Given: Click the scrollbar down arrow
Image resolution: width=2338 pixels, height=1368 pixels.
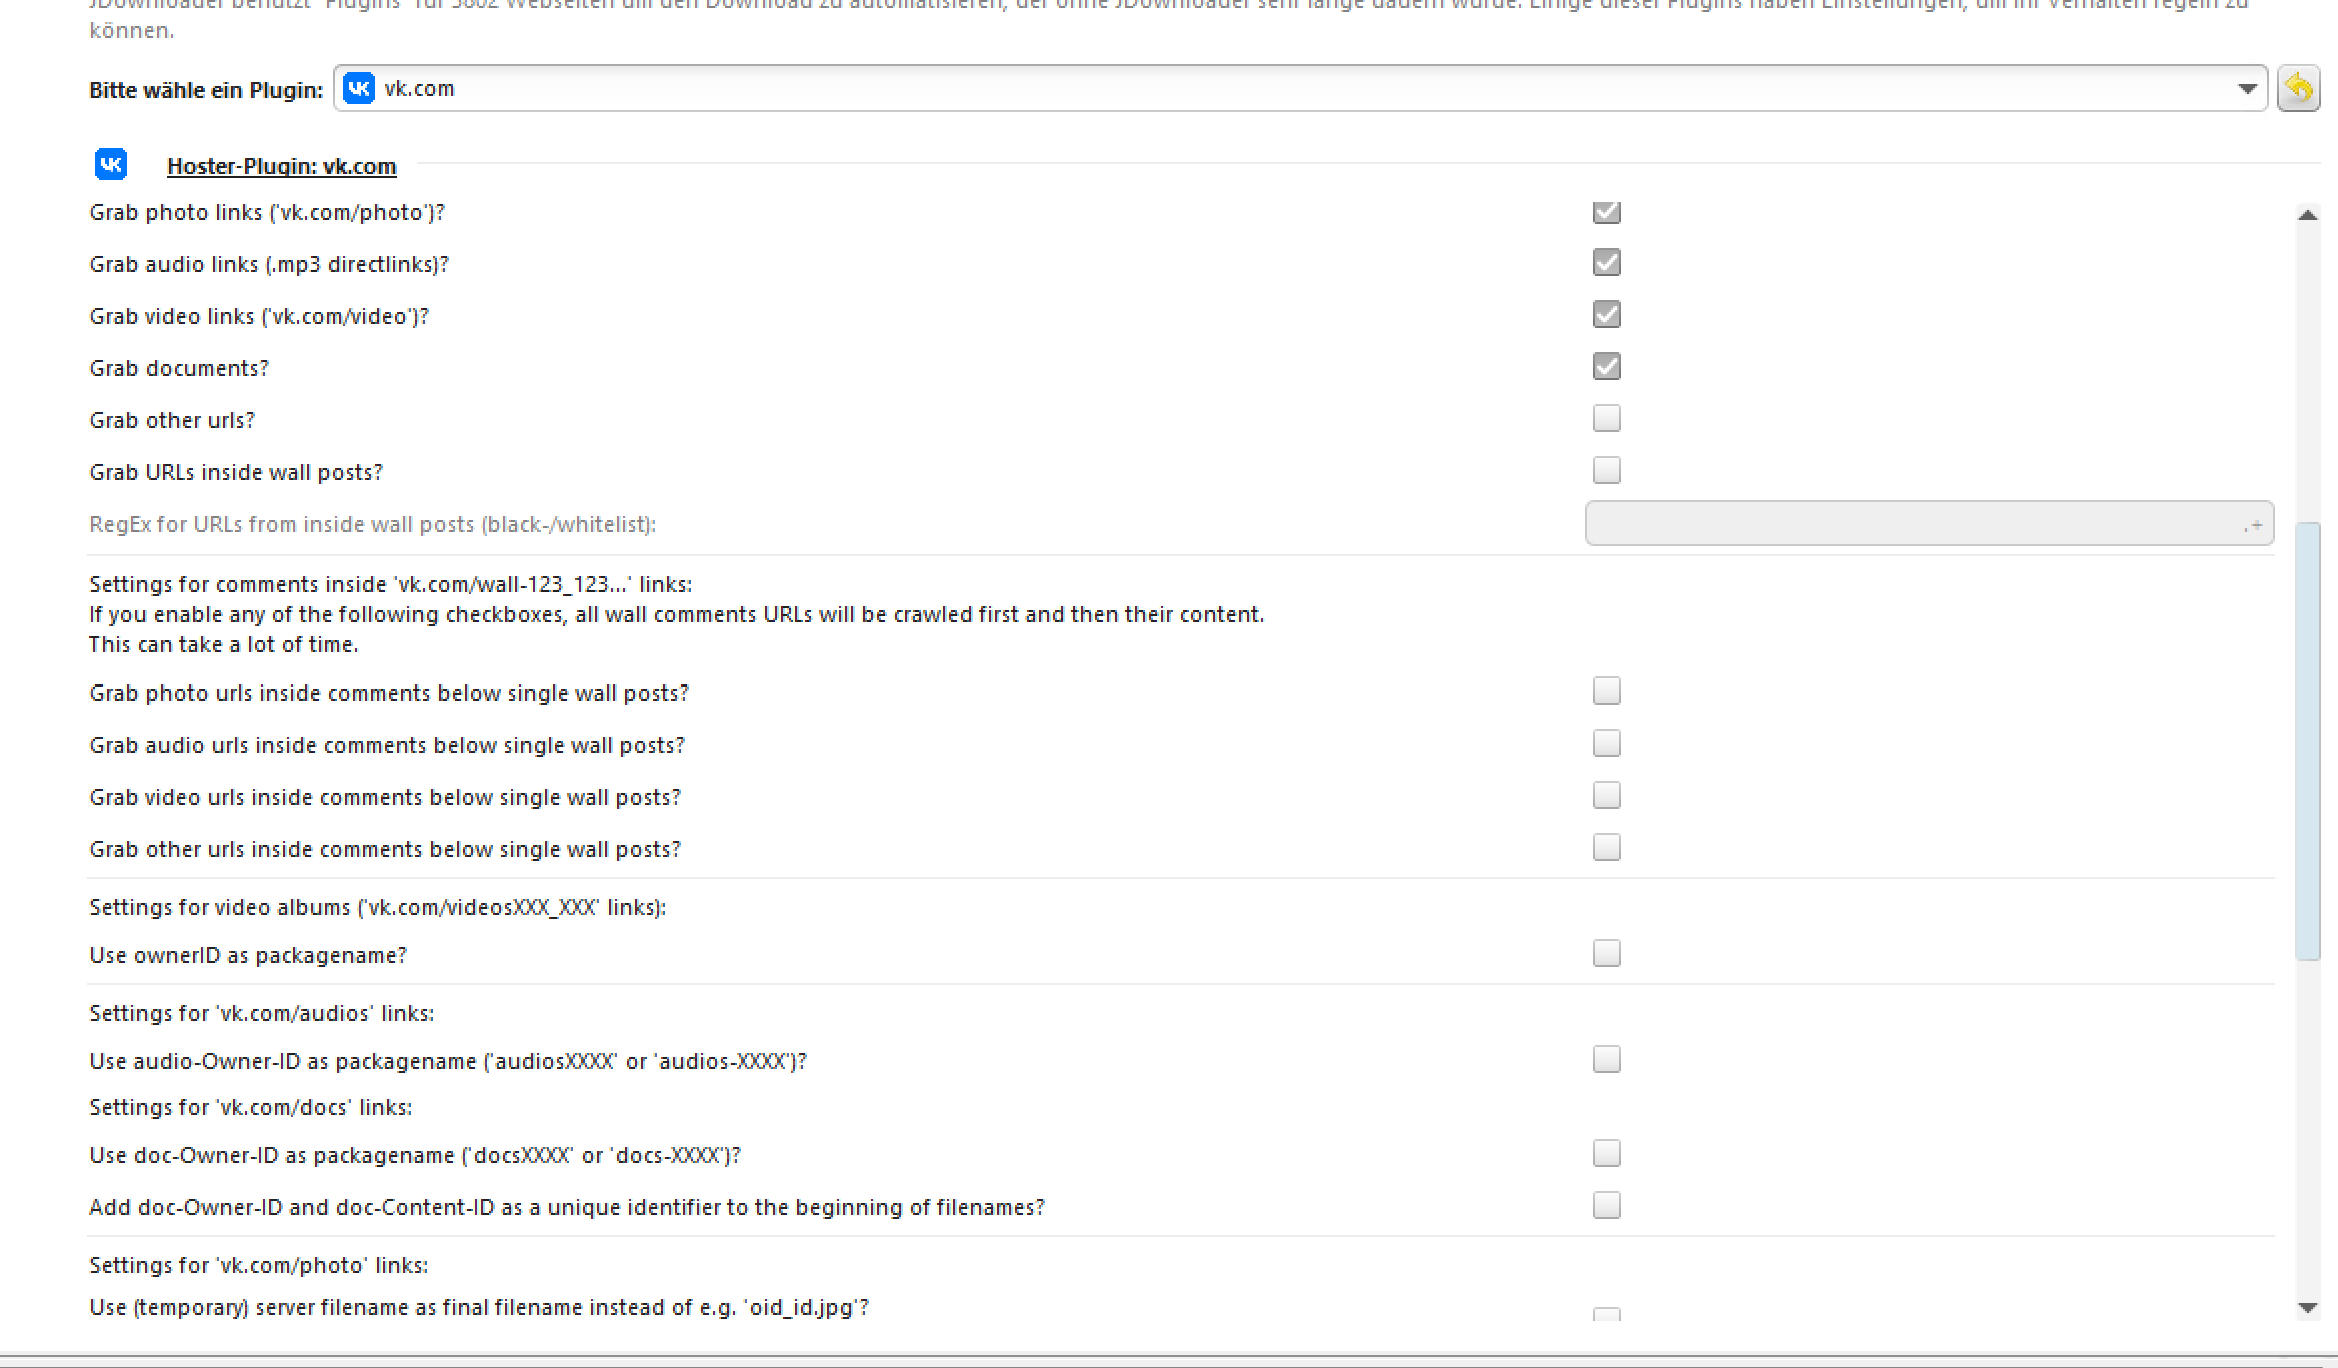Looking at the screenshot, I should (2308, 1307).
